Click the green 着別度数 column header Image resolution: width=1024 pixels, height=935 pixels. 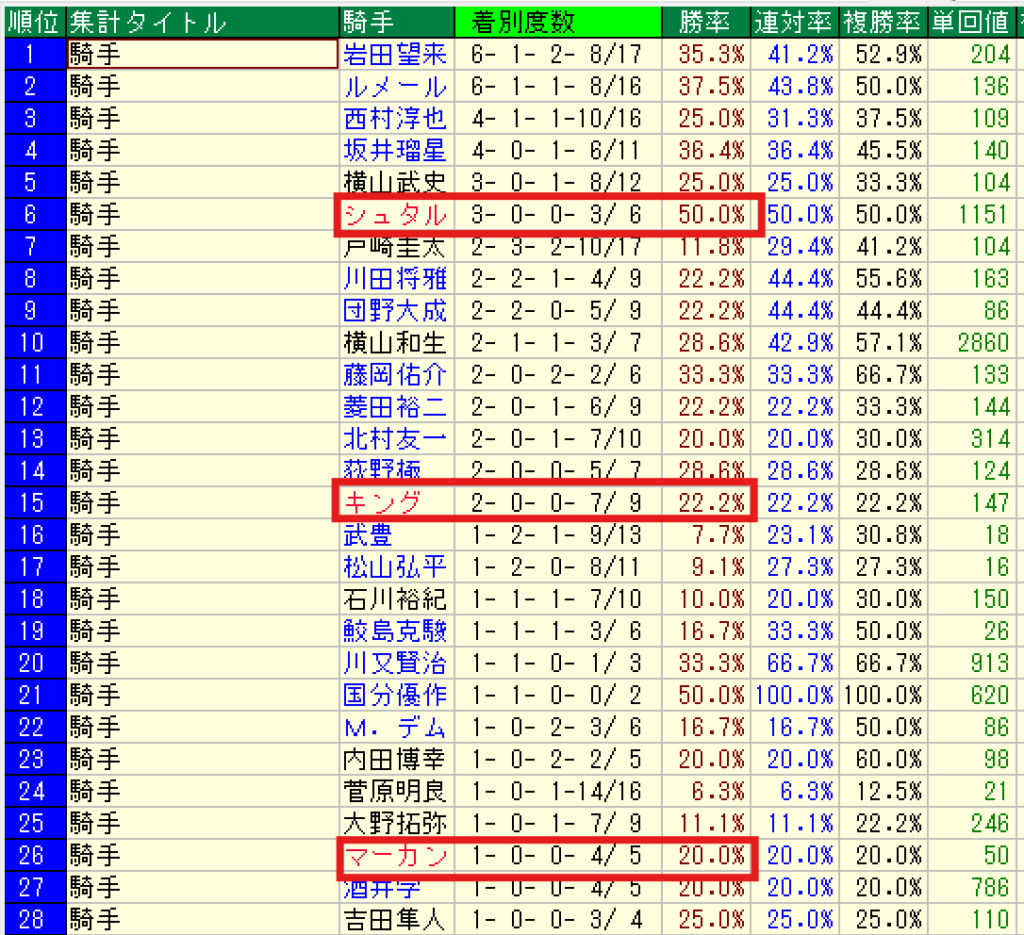click(x=558, y=22)
